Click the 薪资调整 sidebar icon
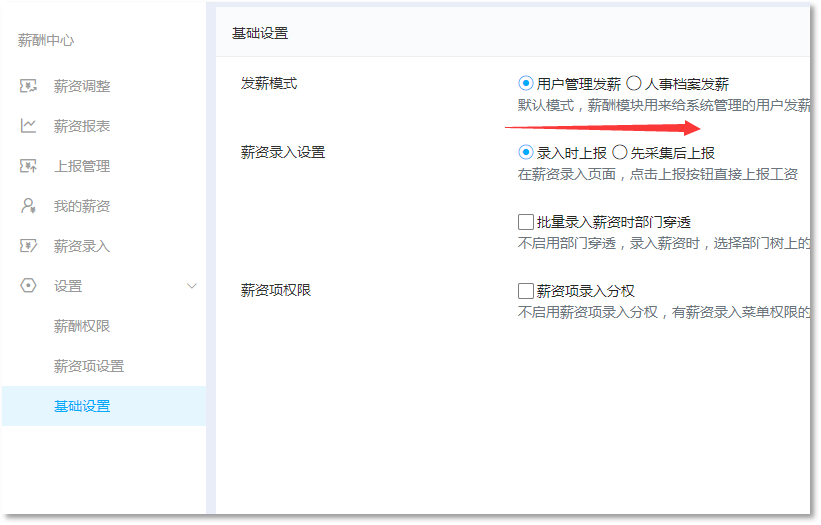 29,86
